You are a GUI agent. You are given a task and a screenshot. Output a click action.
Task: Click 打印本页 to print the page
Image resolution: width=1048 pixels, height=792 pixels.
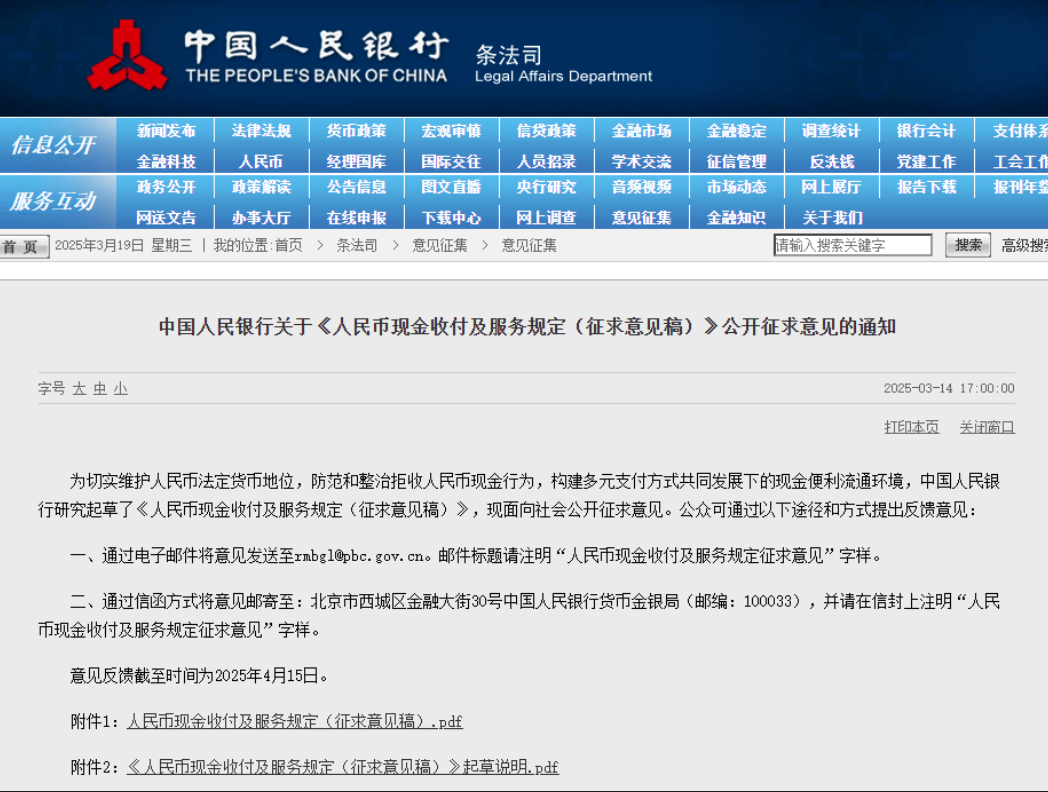911,427
